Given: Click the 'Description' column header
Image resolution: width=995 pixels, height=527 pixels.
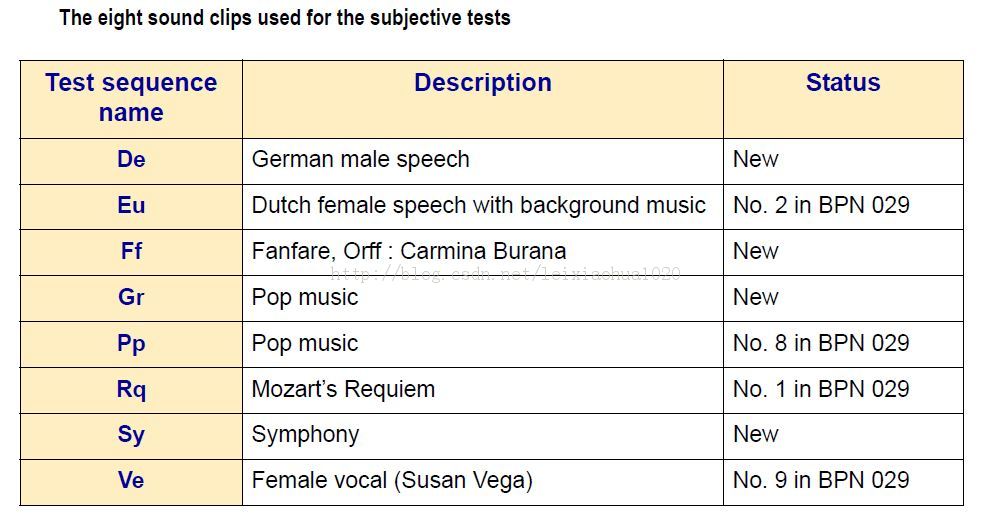Looking at the screenshot, I should [483, 83].
